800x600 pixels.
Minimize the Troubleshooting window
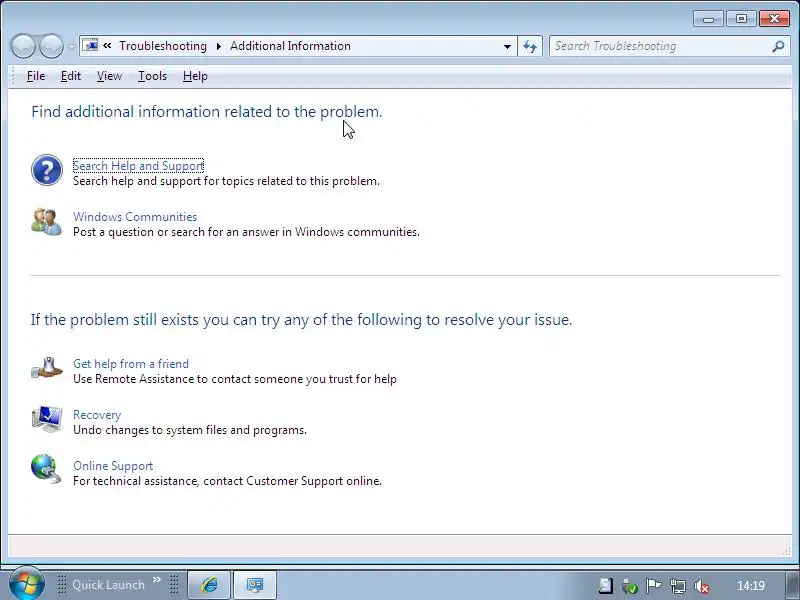click(x=708, y=19)
